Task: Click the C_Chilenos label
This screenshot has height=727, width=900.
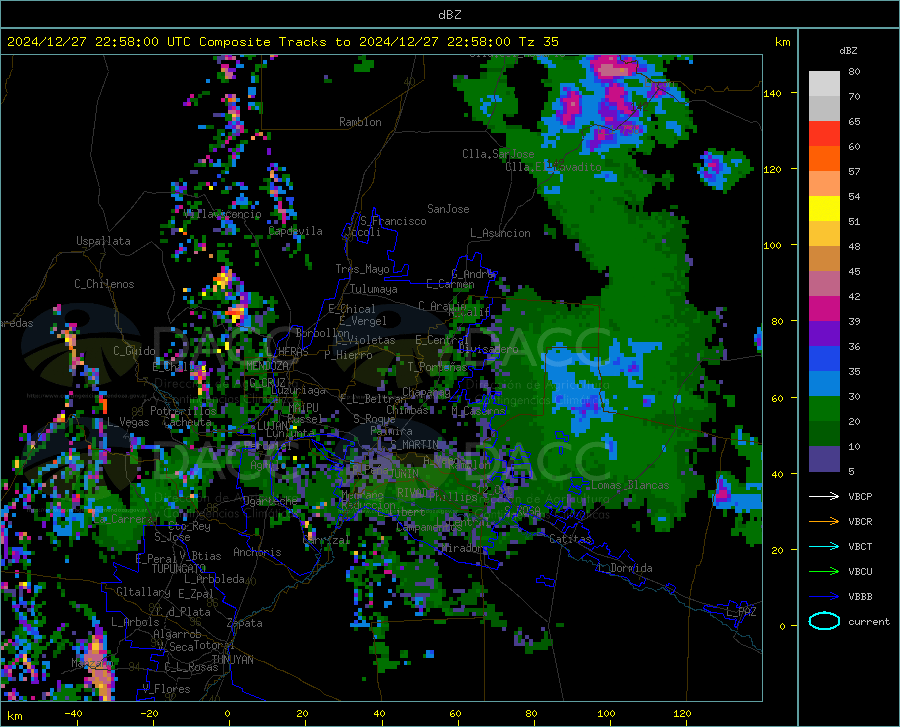Action: (104, 284)
